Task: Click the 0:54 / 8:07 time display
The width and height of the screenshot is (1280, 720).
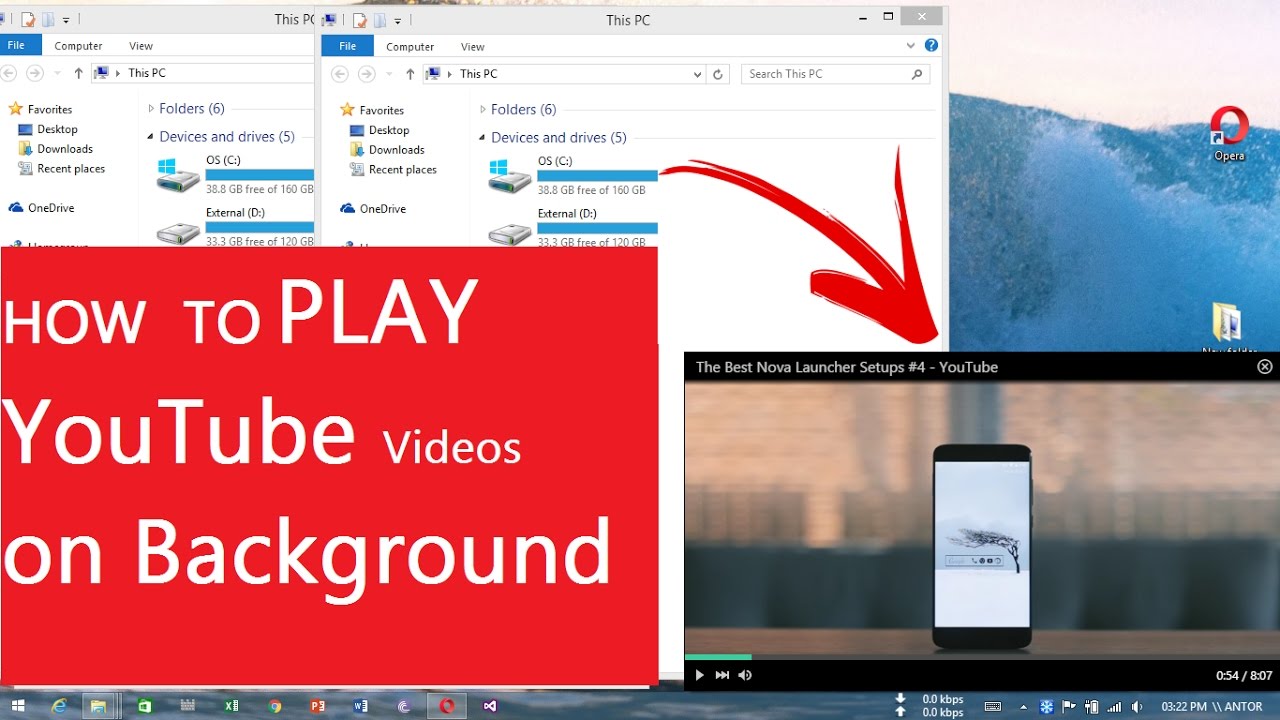Action: click(x=1244, y=676)
